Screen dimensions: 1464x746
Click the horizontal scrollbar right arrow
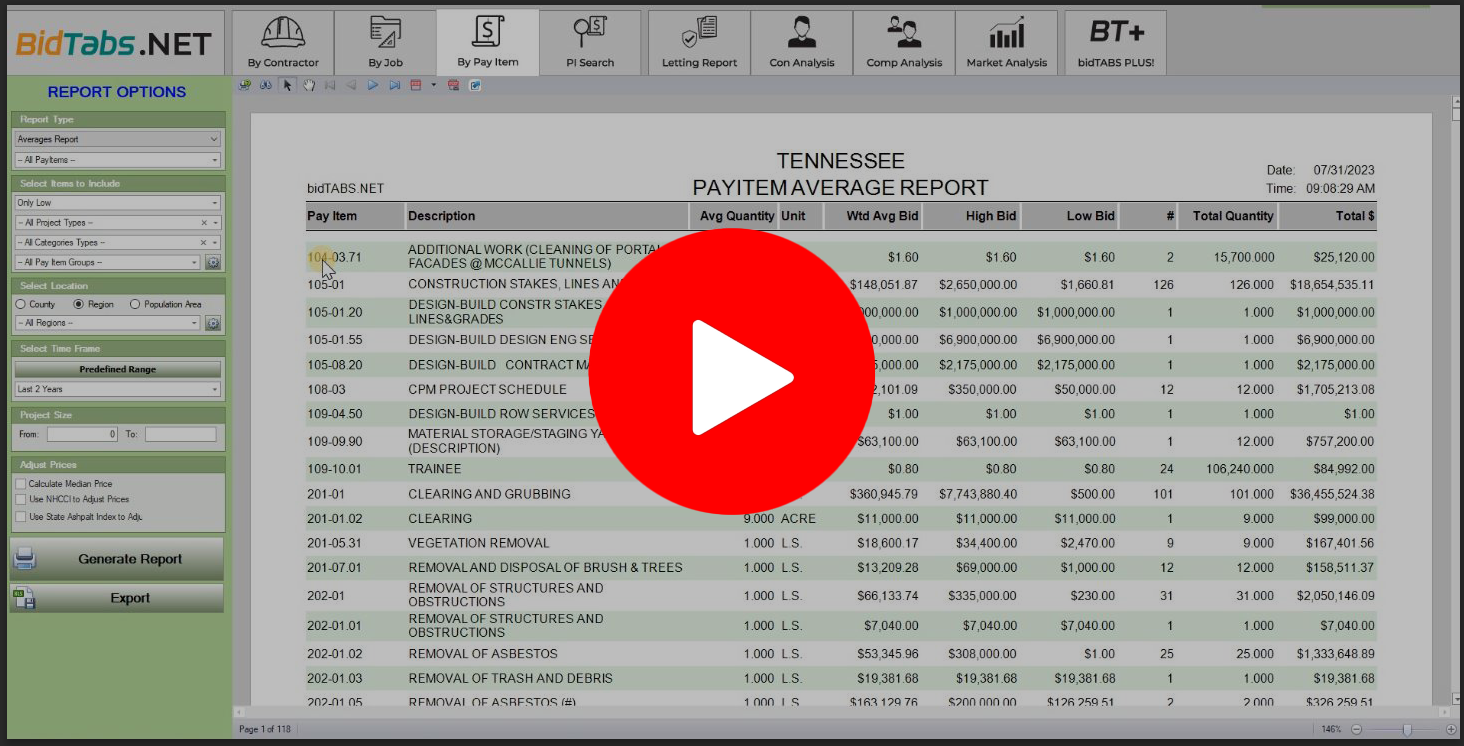click(x=1444, y=712)
